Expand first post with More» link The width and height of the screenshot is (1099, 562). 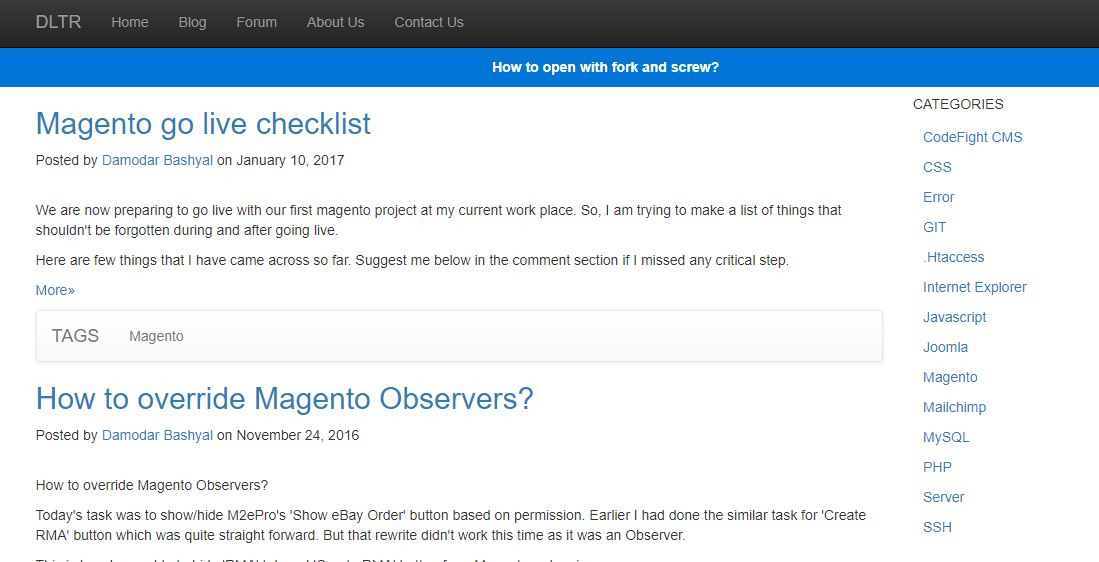tap(55, 290)
